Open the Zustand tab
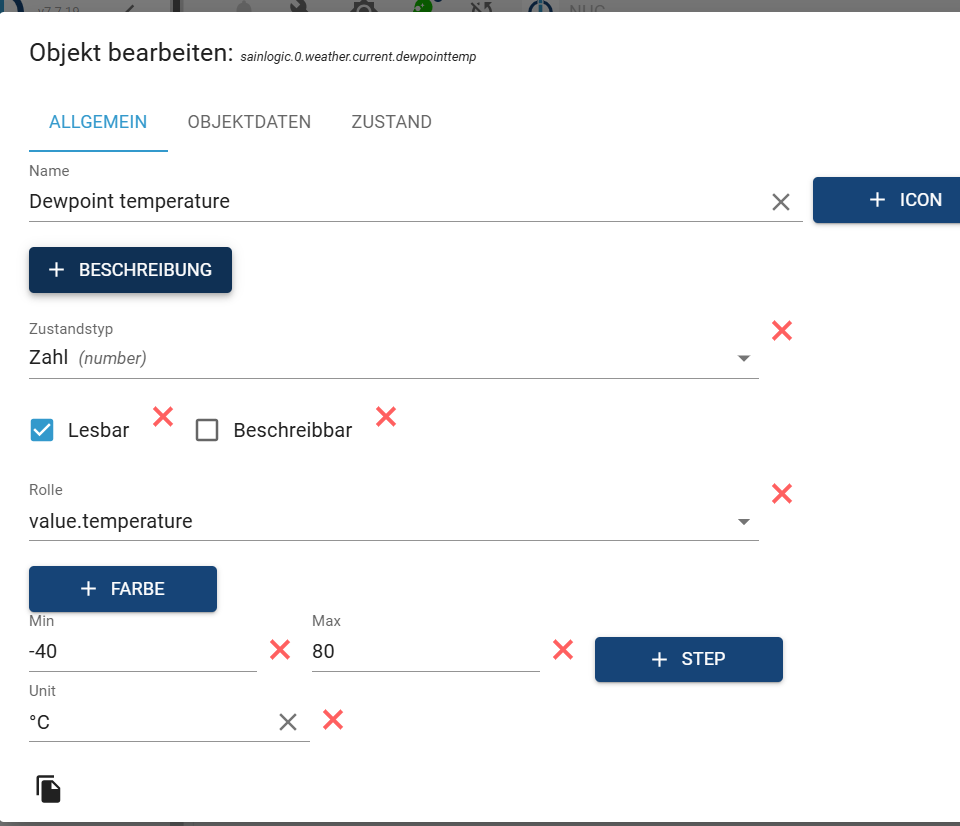This screenshot has width=960, height=826. coord(391,122)
